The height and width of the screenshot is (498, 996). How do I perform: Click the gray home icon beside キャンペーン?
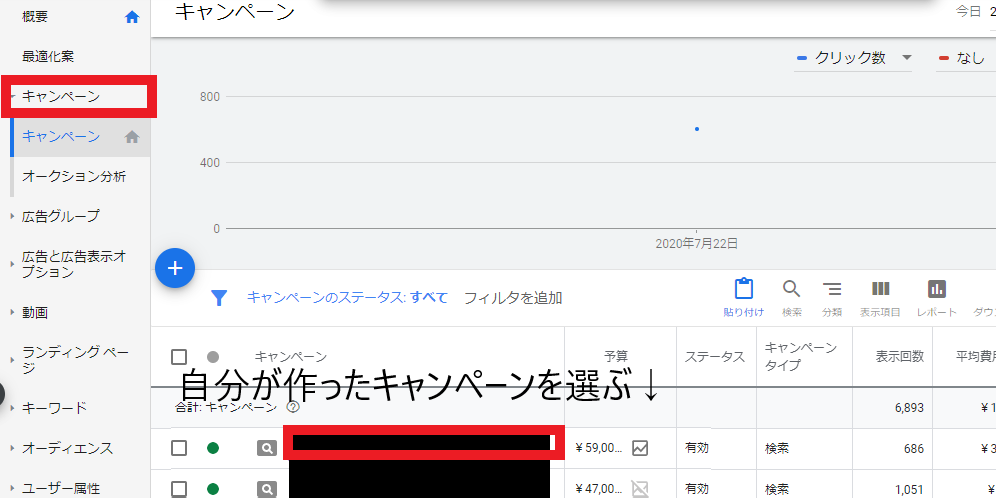[x=132, y=137]
